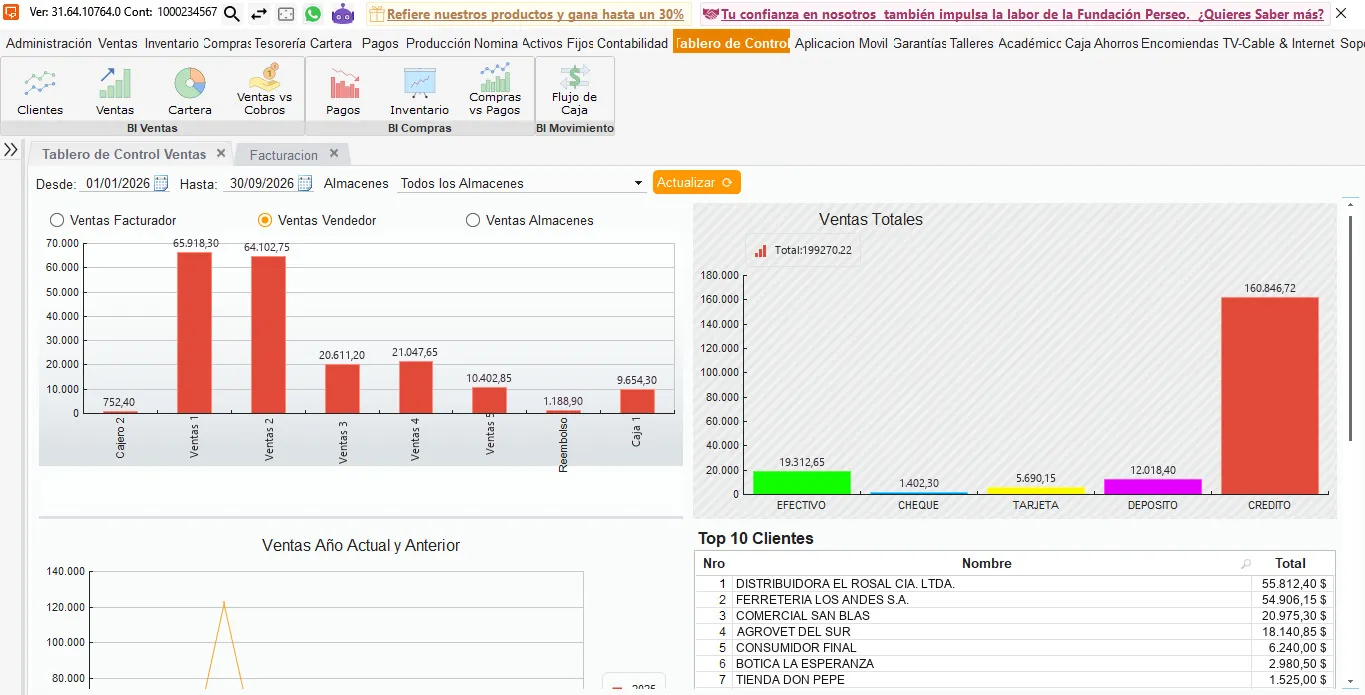Click the Actualizar button
1365x695 pixels.
click(696, 183)
